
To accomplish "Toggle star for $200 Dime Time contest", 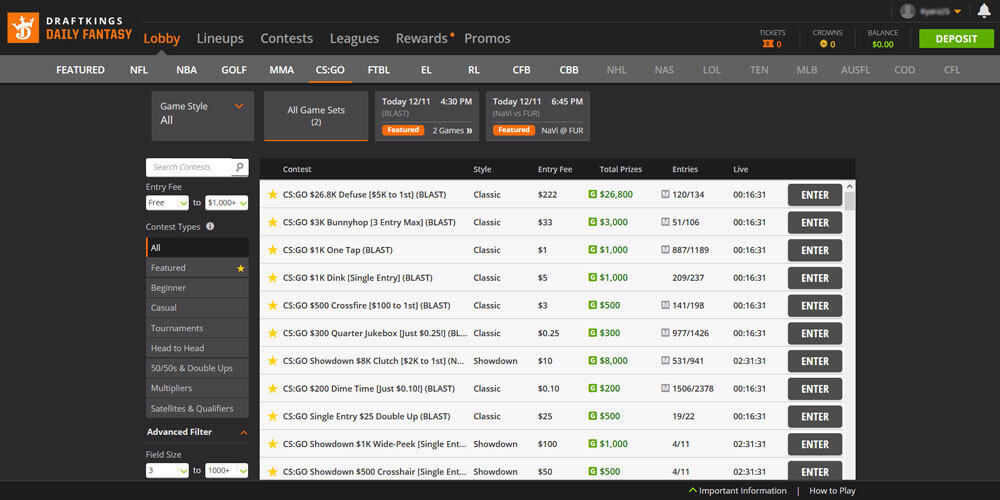I will 272,388.
